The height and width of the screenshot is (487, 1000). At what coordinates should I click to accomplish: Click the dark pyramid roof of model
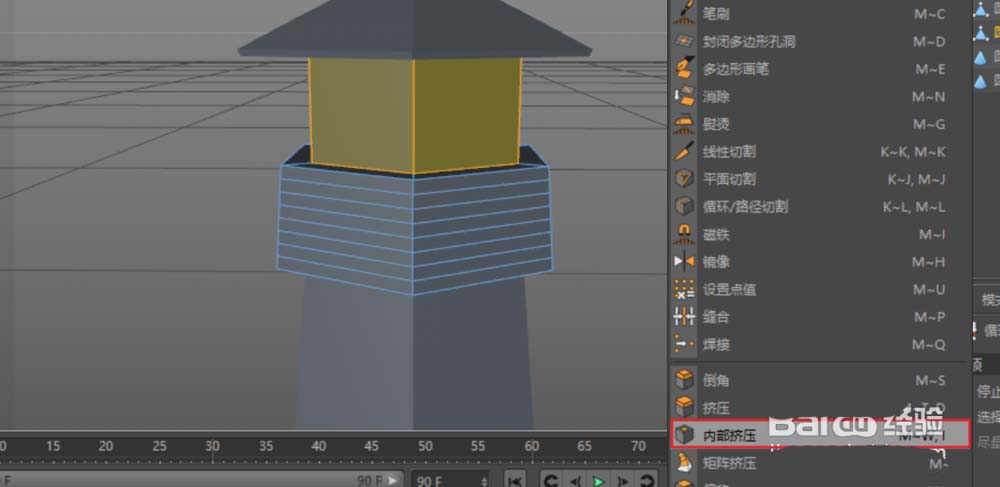pos(415,30)
